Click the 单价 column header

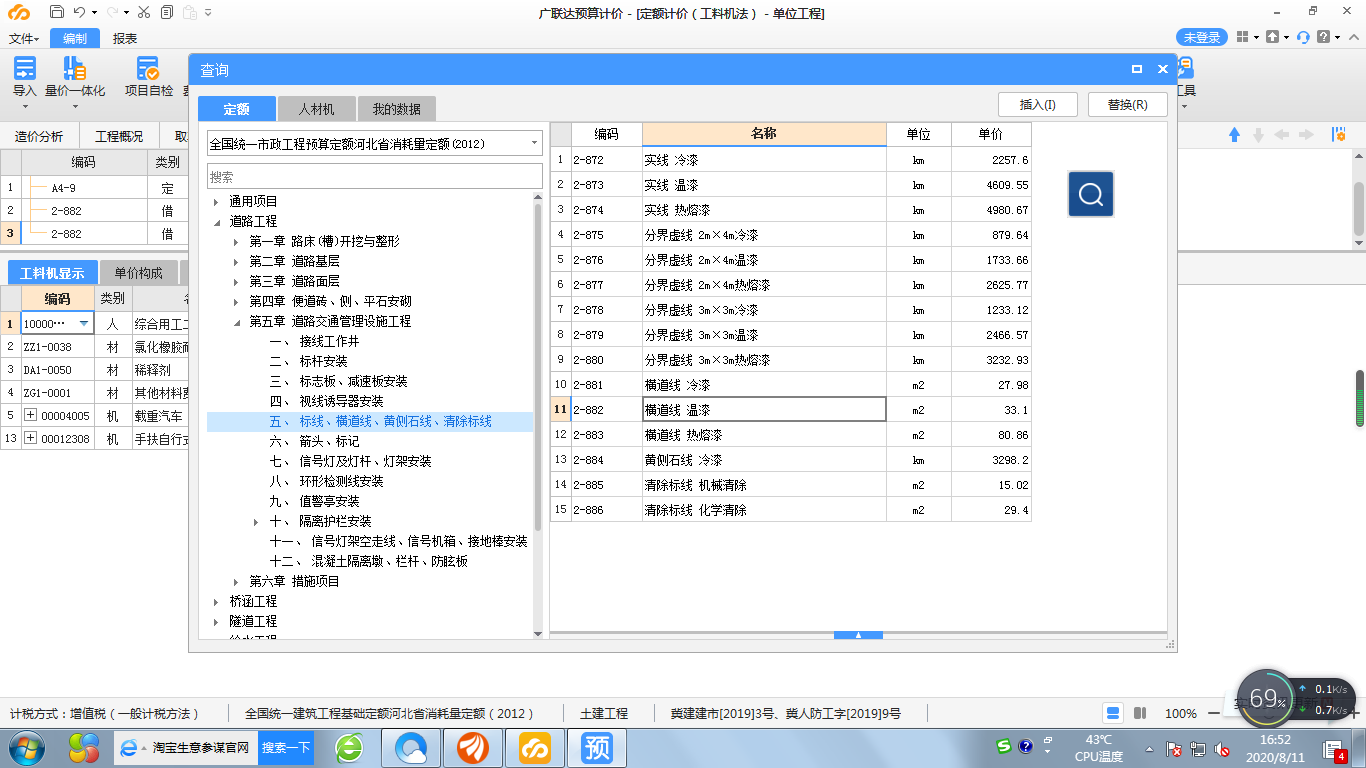990,134
